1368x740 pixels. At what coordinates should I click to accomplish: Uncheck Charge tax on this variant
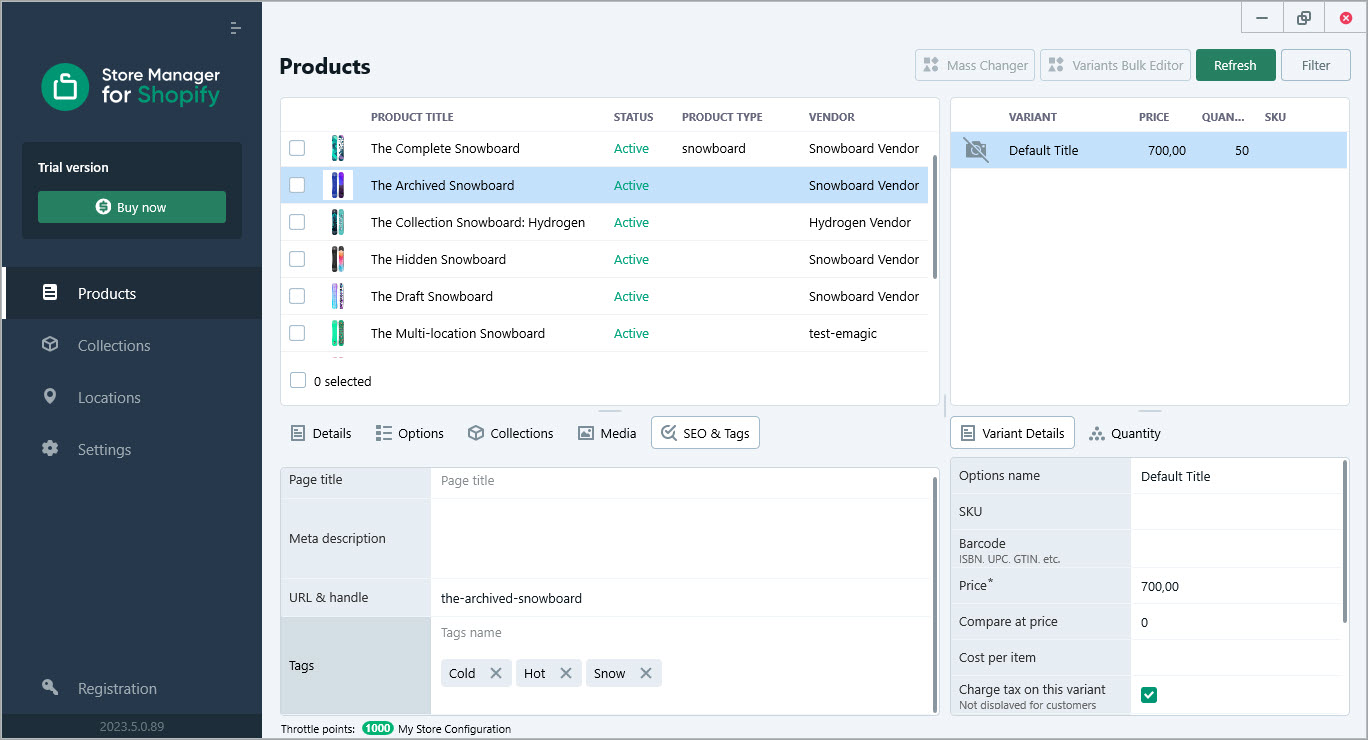tap(1149, 694)
